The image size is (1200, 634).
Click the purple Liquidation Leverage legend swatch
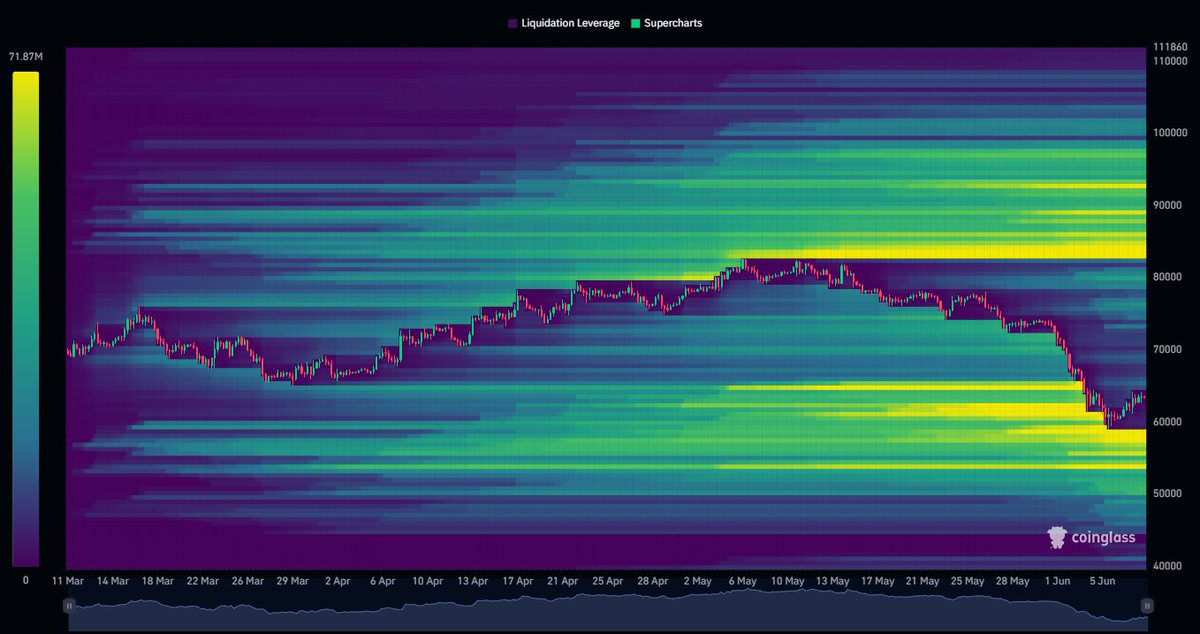(512, 23)
